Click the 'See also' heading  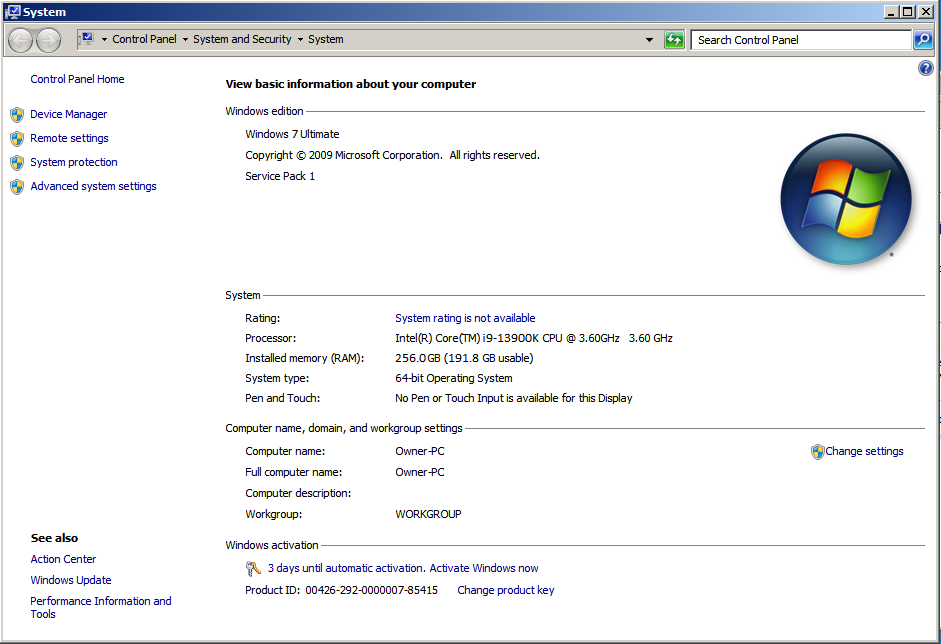(x=54, y=538)
